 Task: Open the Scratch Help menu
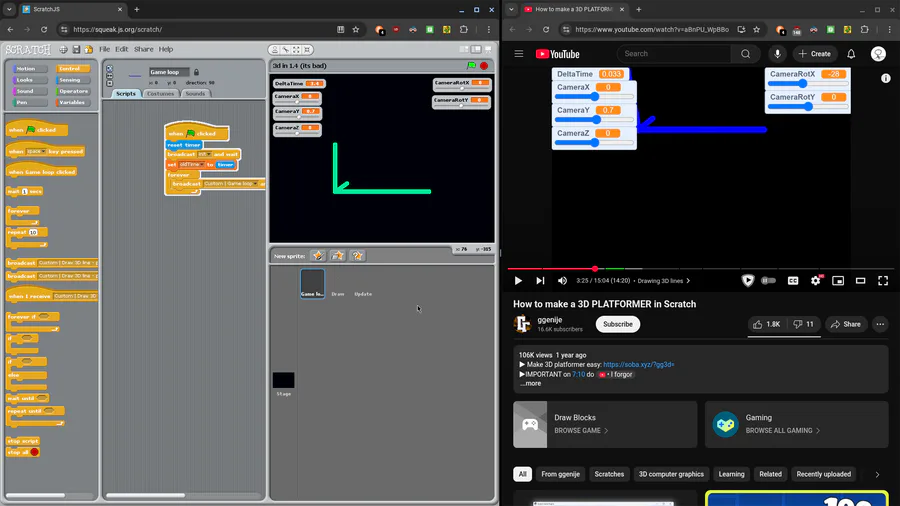click(x=166, y=49)
